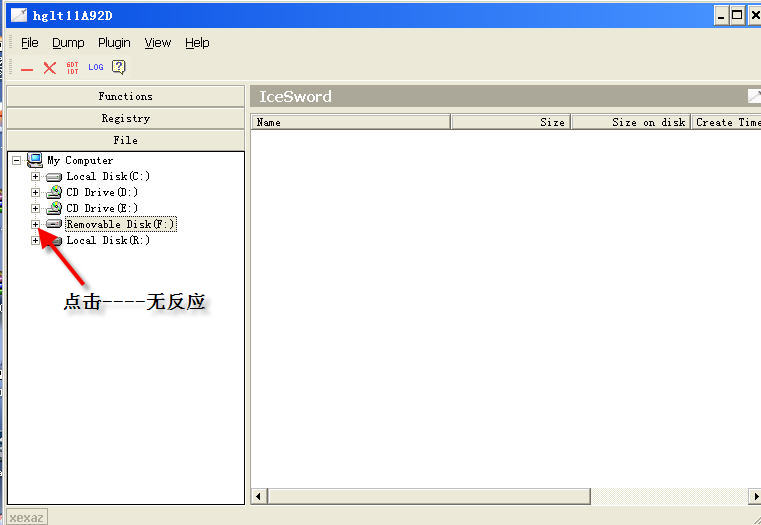Image resolution: width=761 pixels, height=525 pixels.
Task: Click the Local Disk (C:) drive icon
Action: pyautogui.click(x=54, y=177)
